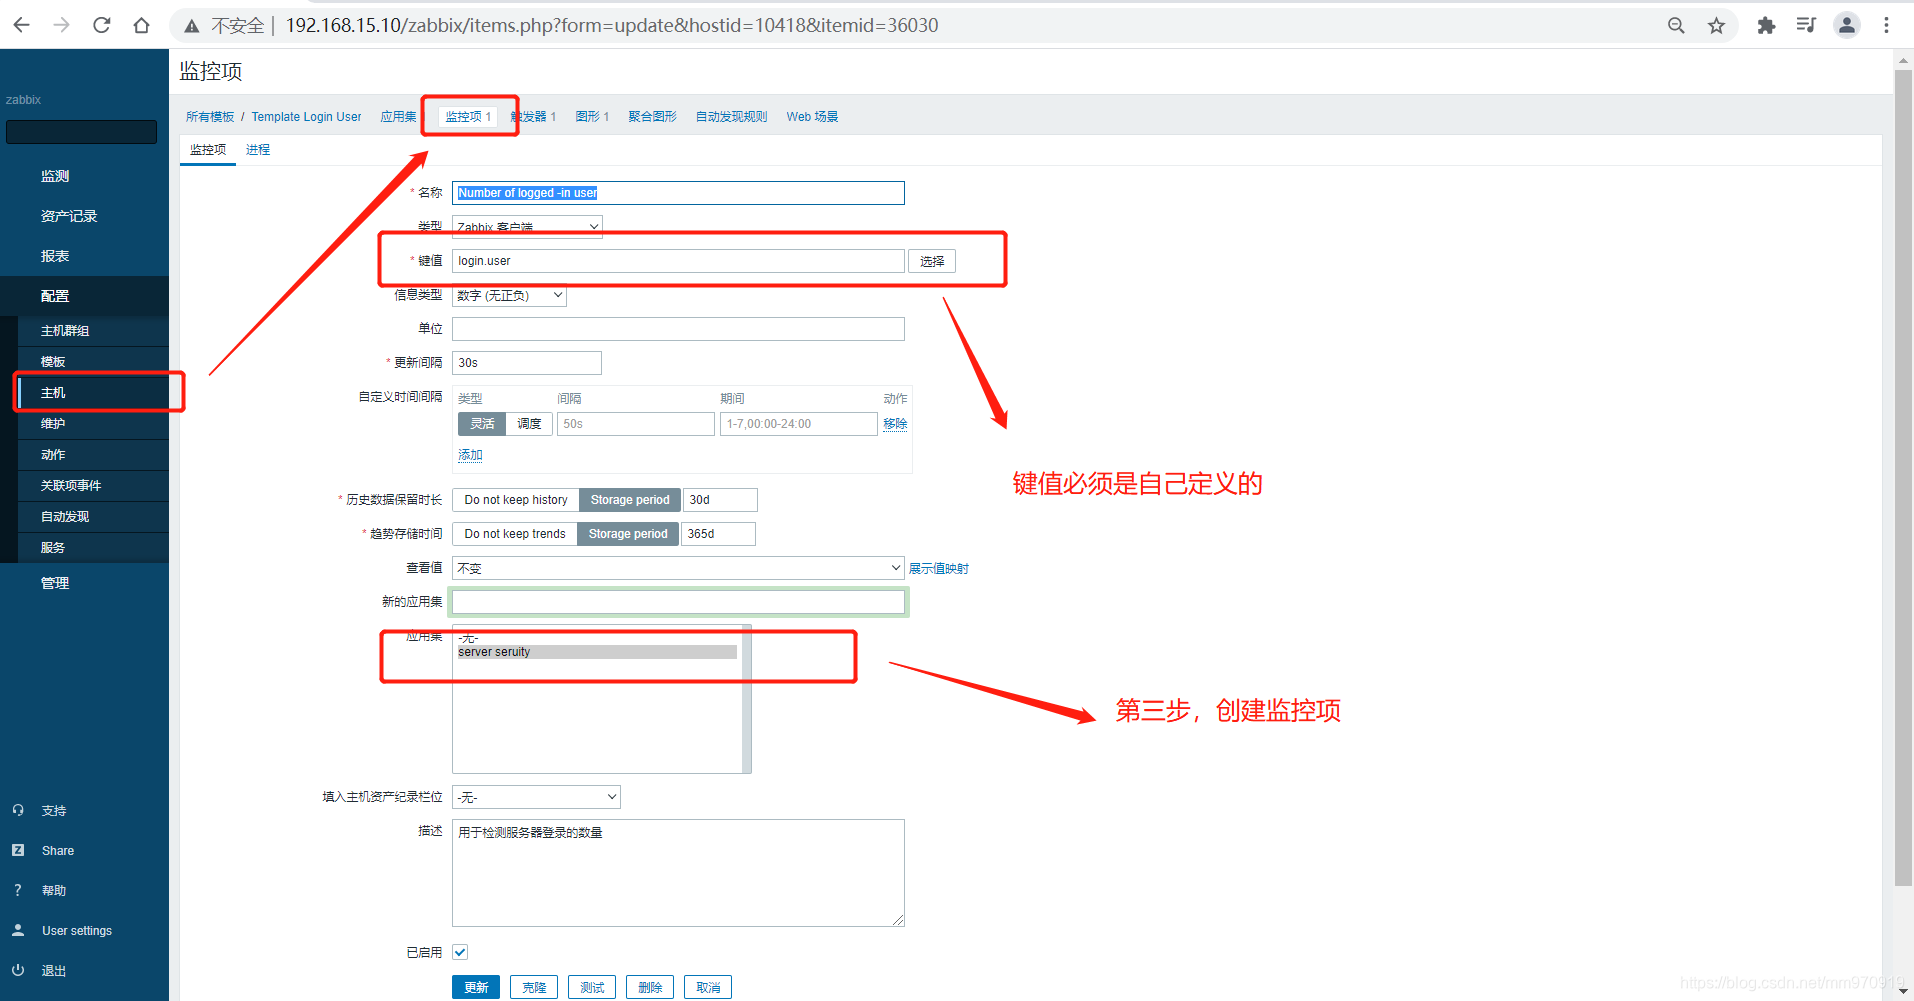Open the Items 1 tab

coord(468,117)
